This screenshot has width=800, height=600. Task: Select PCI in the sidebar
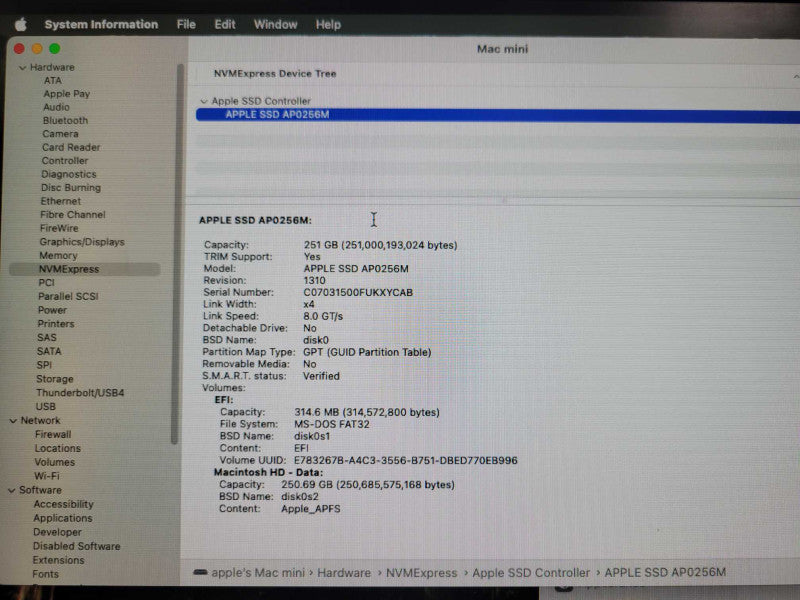click(x=46, y=283)
